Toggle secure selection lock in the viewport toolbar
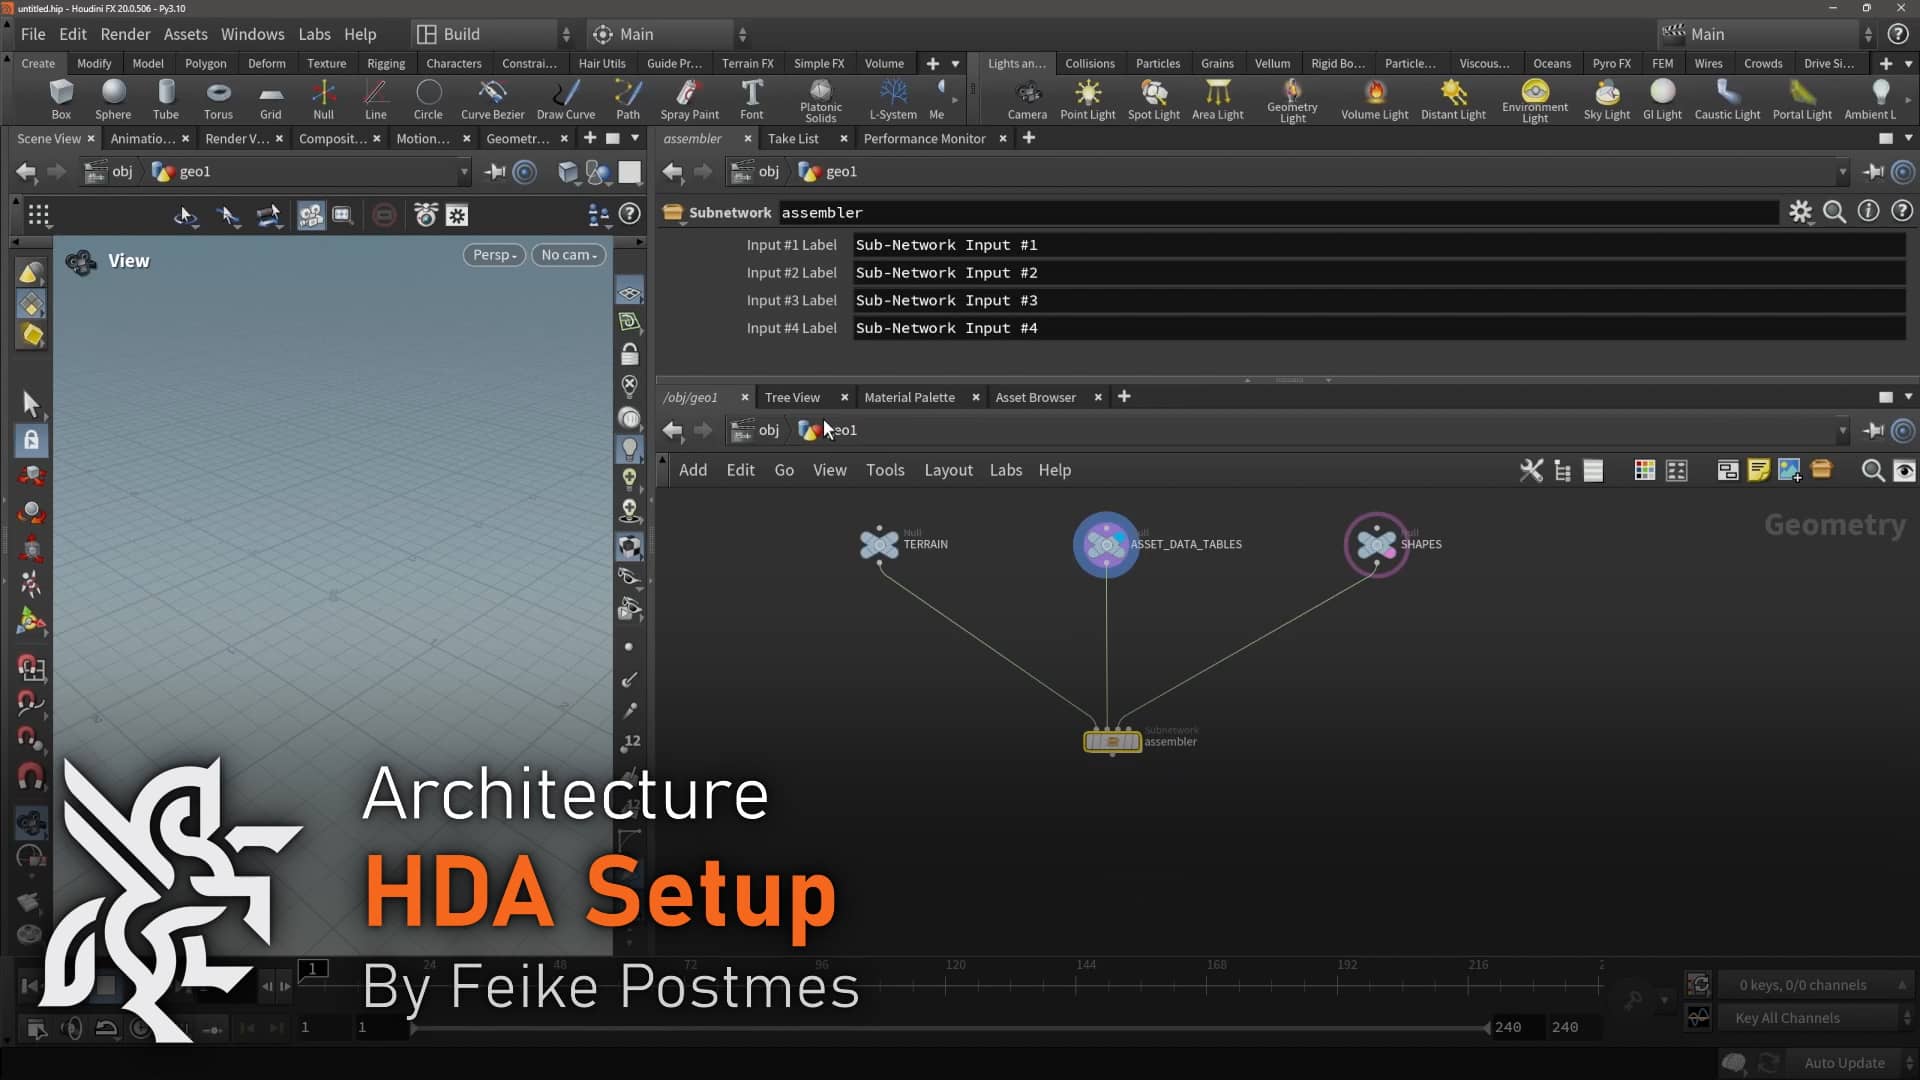This screenshot has height=1080, width=1920. point(31,440)
